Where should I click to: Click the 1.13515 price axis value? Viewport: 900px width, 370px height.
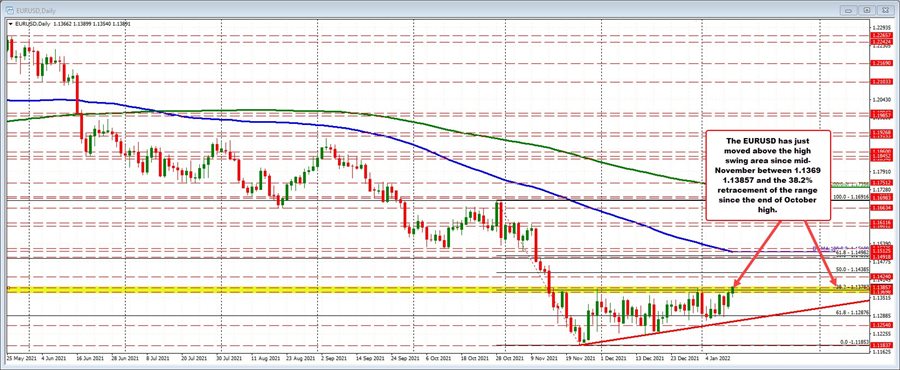(883, 298)
